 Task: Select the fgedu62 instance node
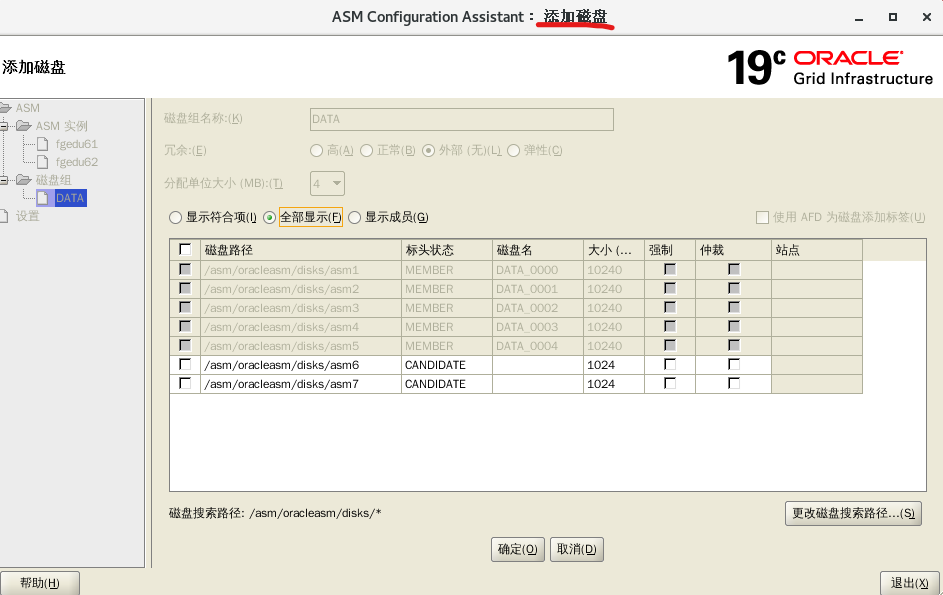[76, 162]
